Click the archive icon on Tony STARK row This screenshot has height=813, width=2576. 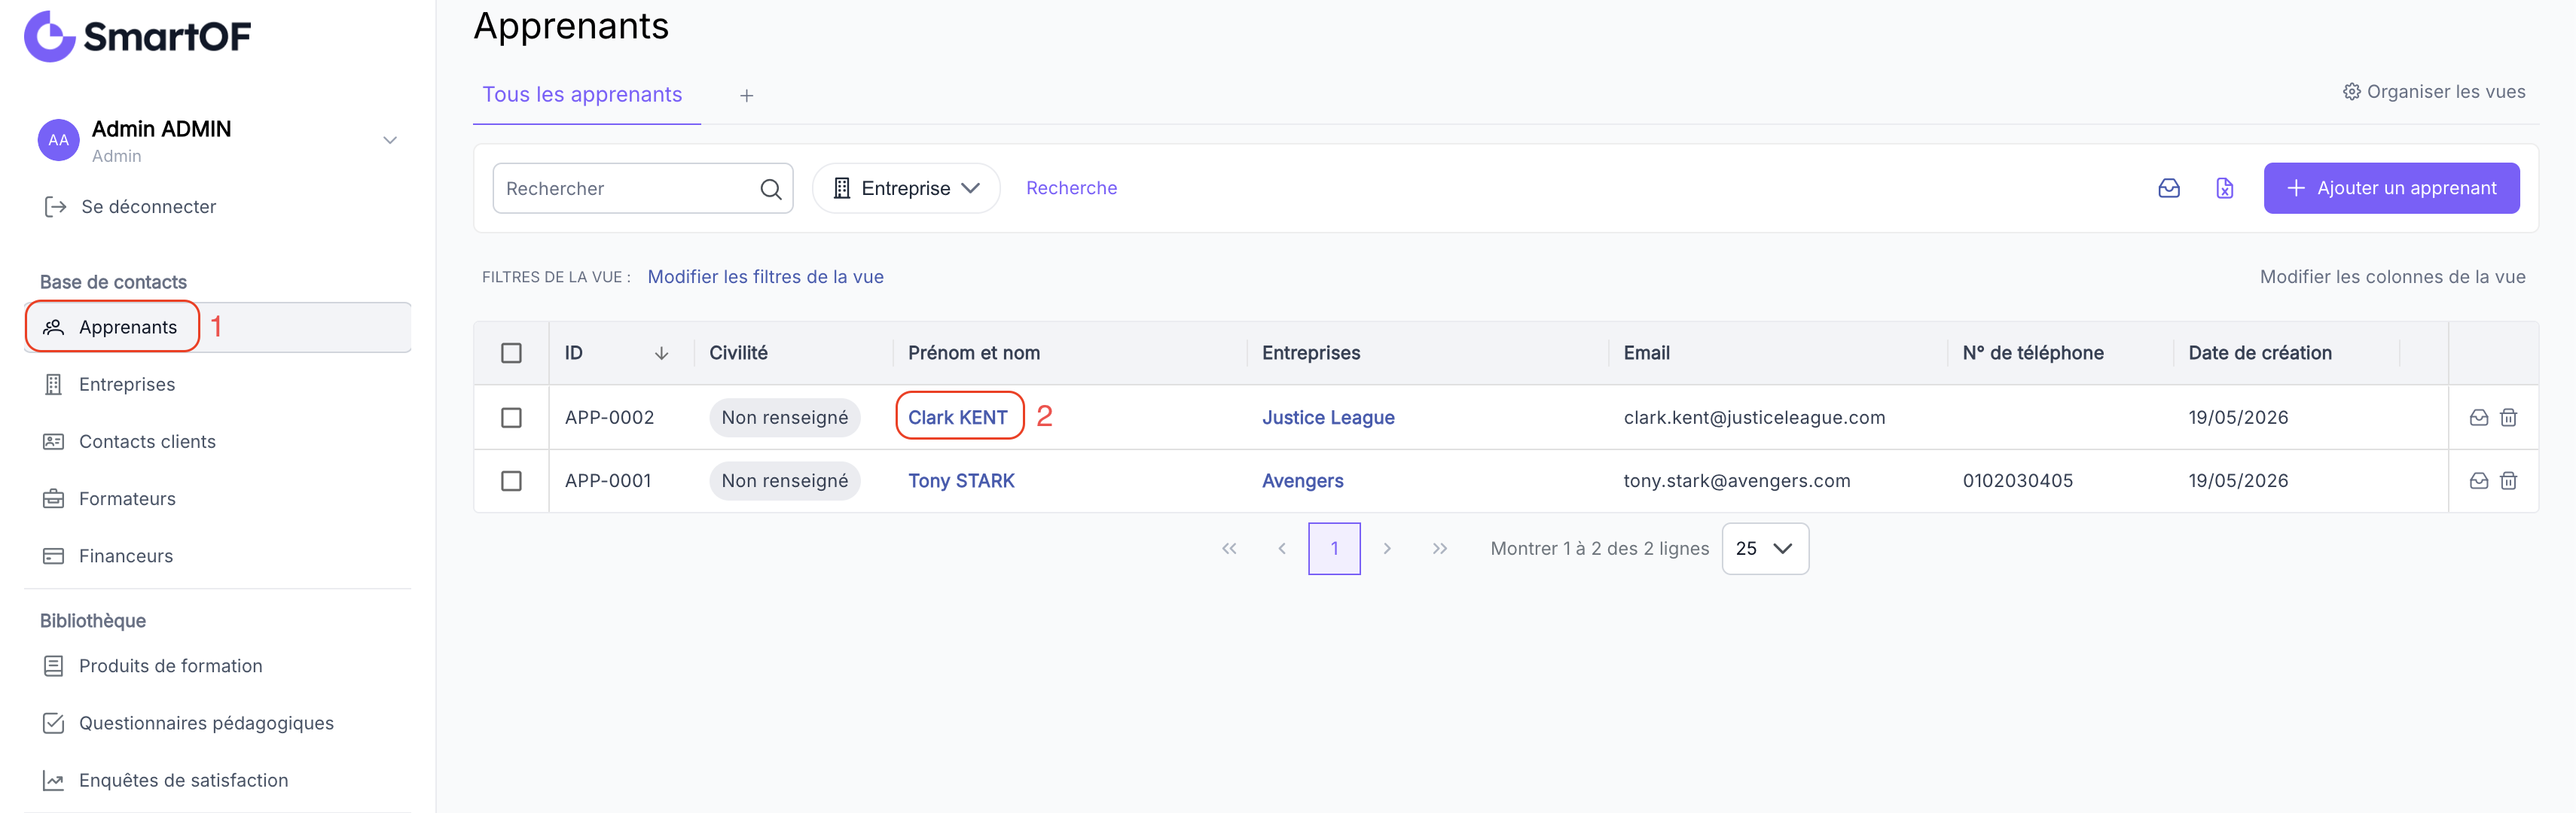pyautogui.click(x=2478, y=481)
